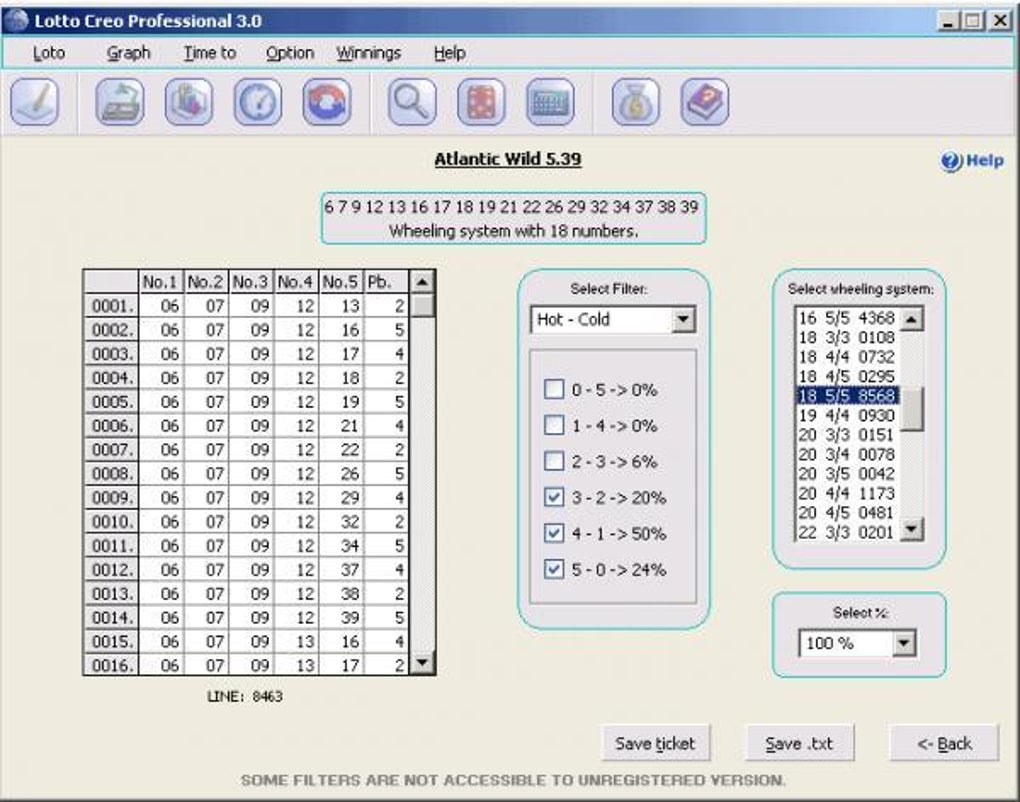The width and height of the screenshot is (1020, 802).
Task: Select wheeling system 20 3/4 0078
Action: pos(846,454)
